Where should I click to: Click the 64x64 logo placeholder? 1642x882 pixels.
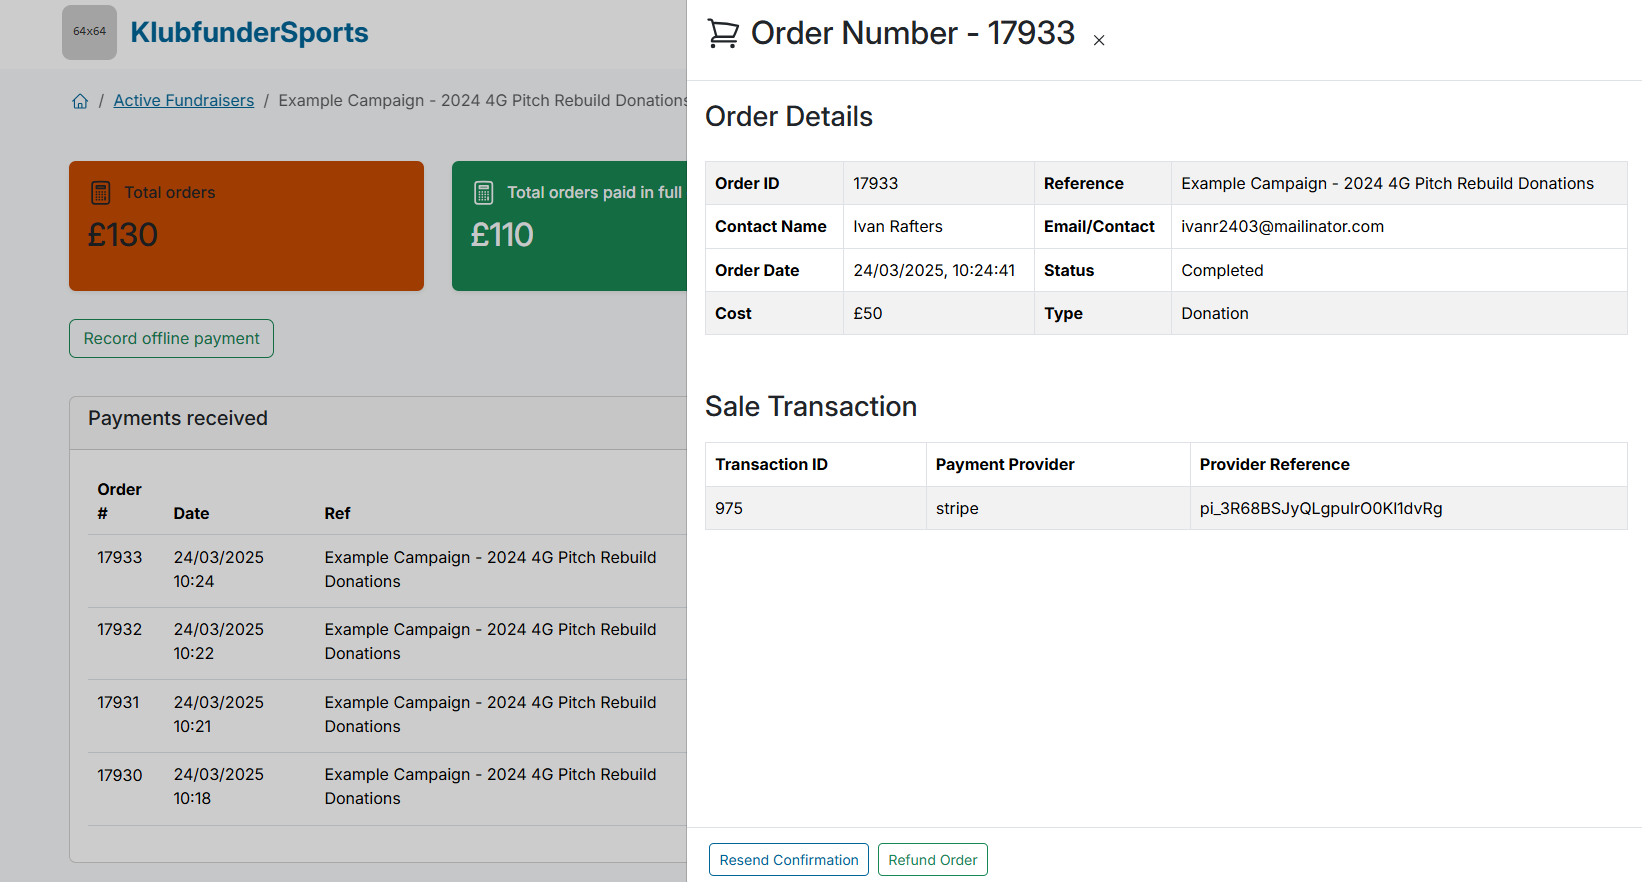click(89, 32)
